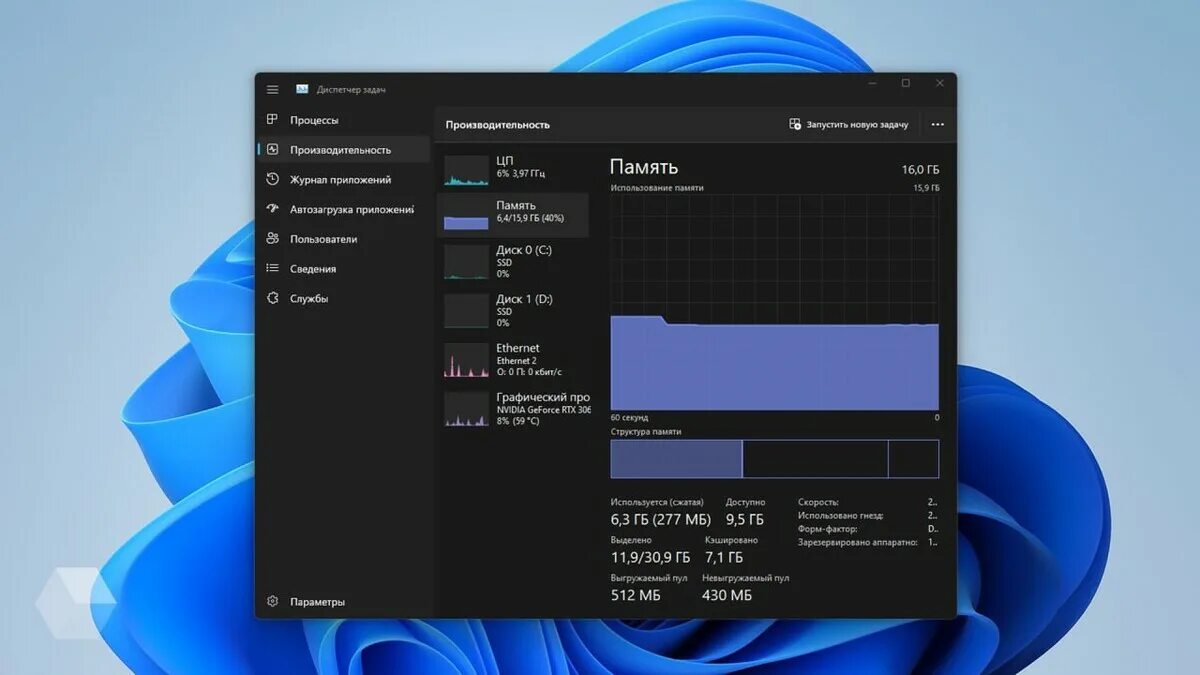This screenshot has height=675, width=1200.
Task: Select the Память performance item
Action: [513, 215]
